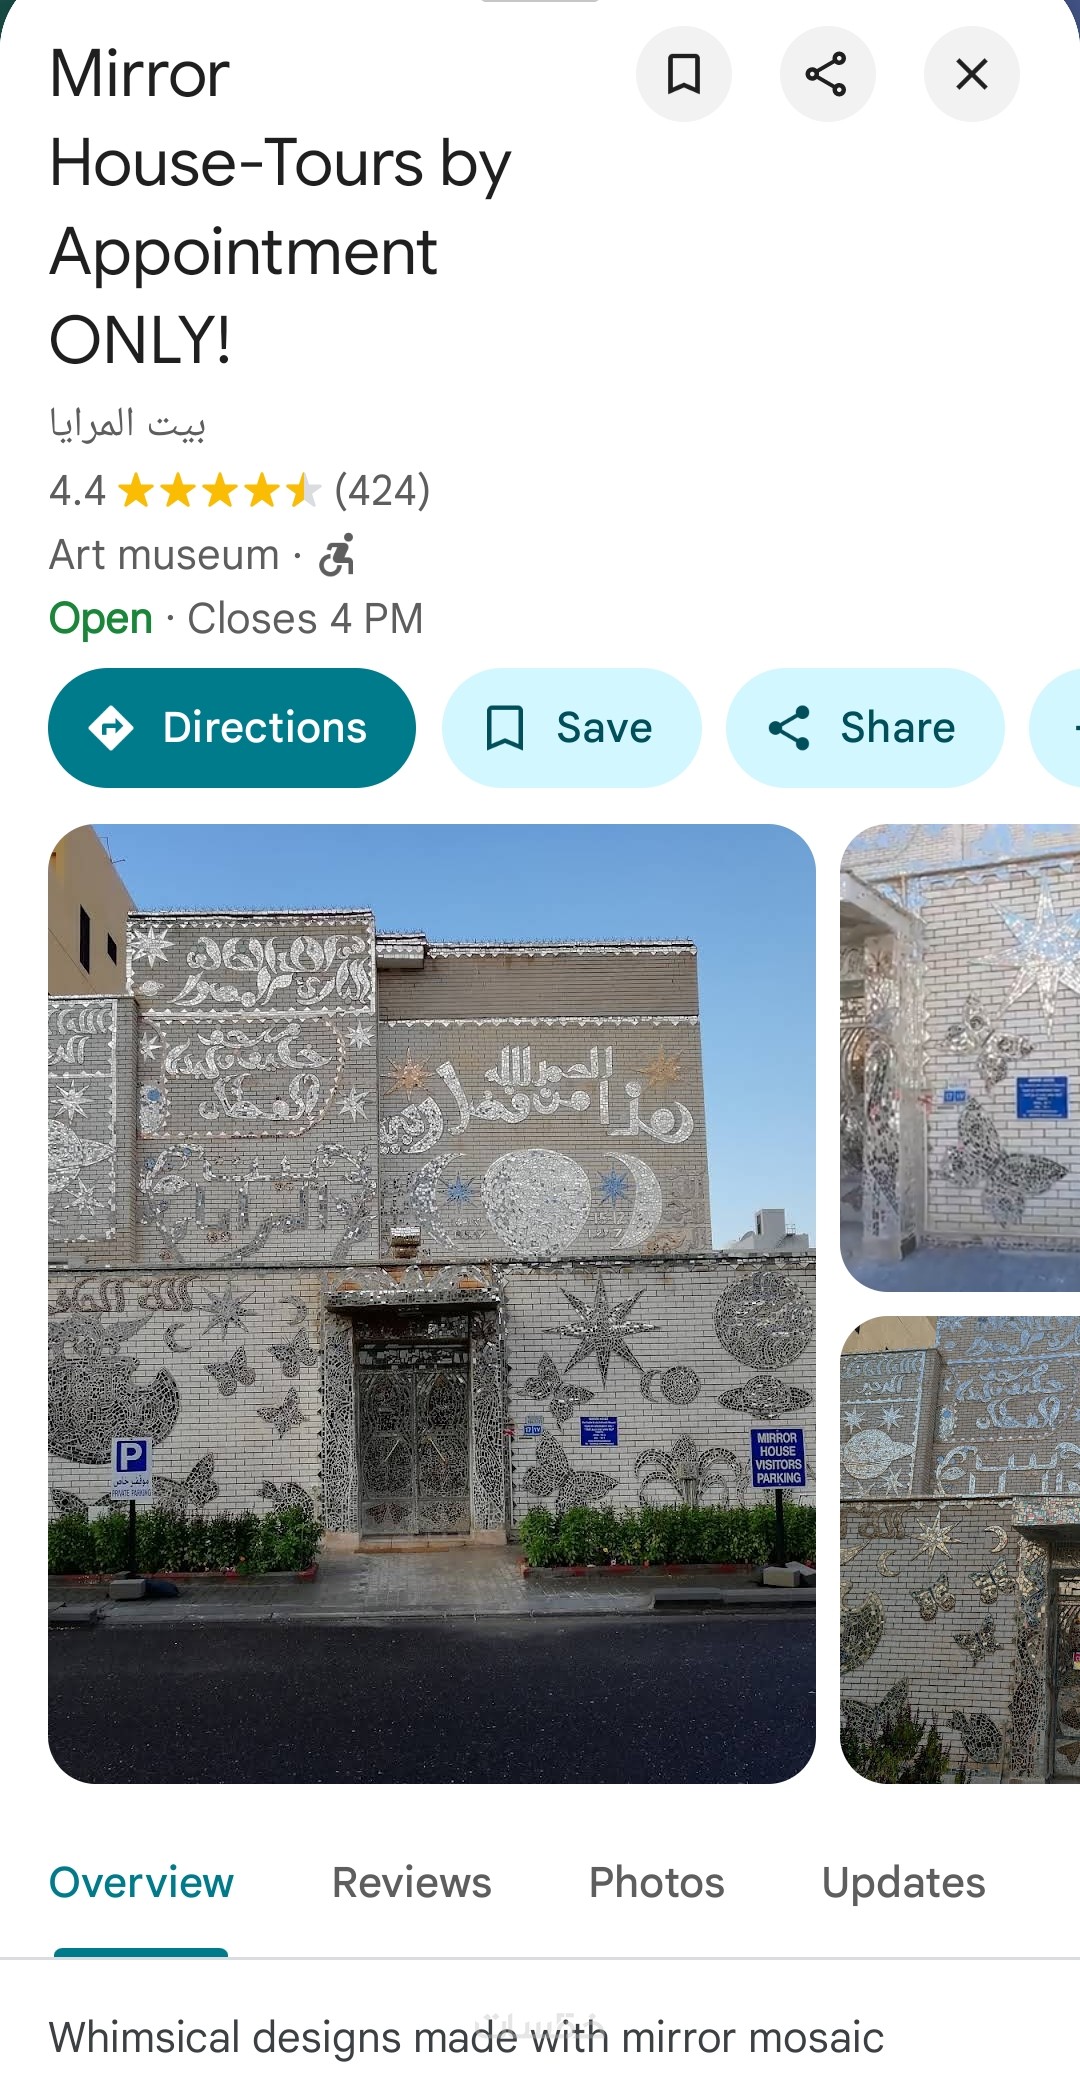Tap the share icon in header
The width and height of the screenshot is (1080, 2081).
tap(827, 74)
